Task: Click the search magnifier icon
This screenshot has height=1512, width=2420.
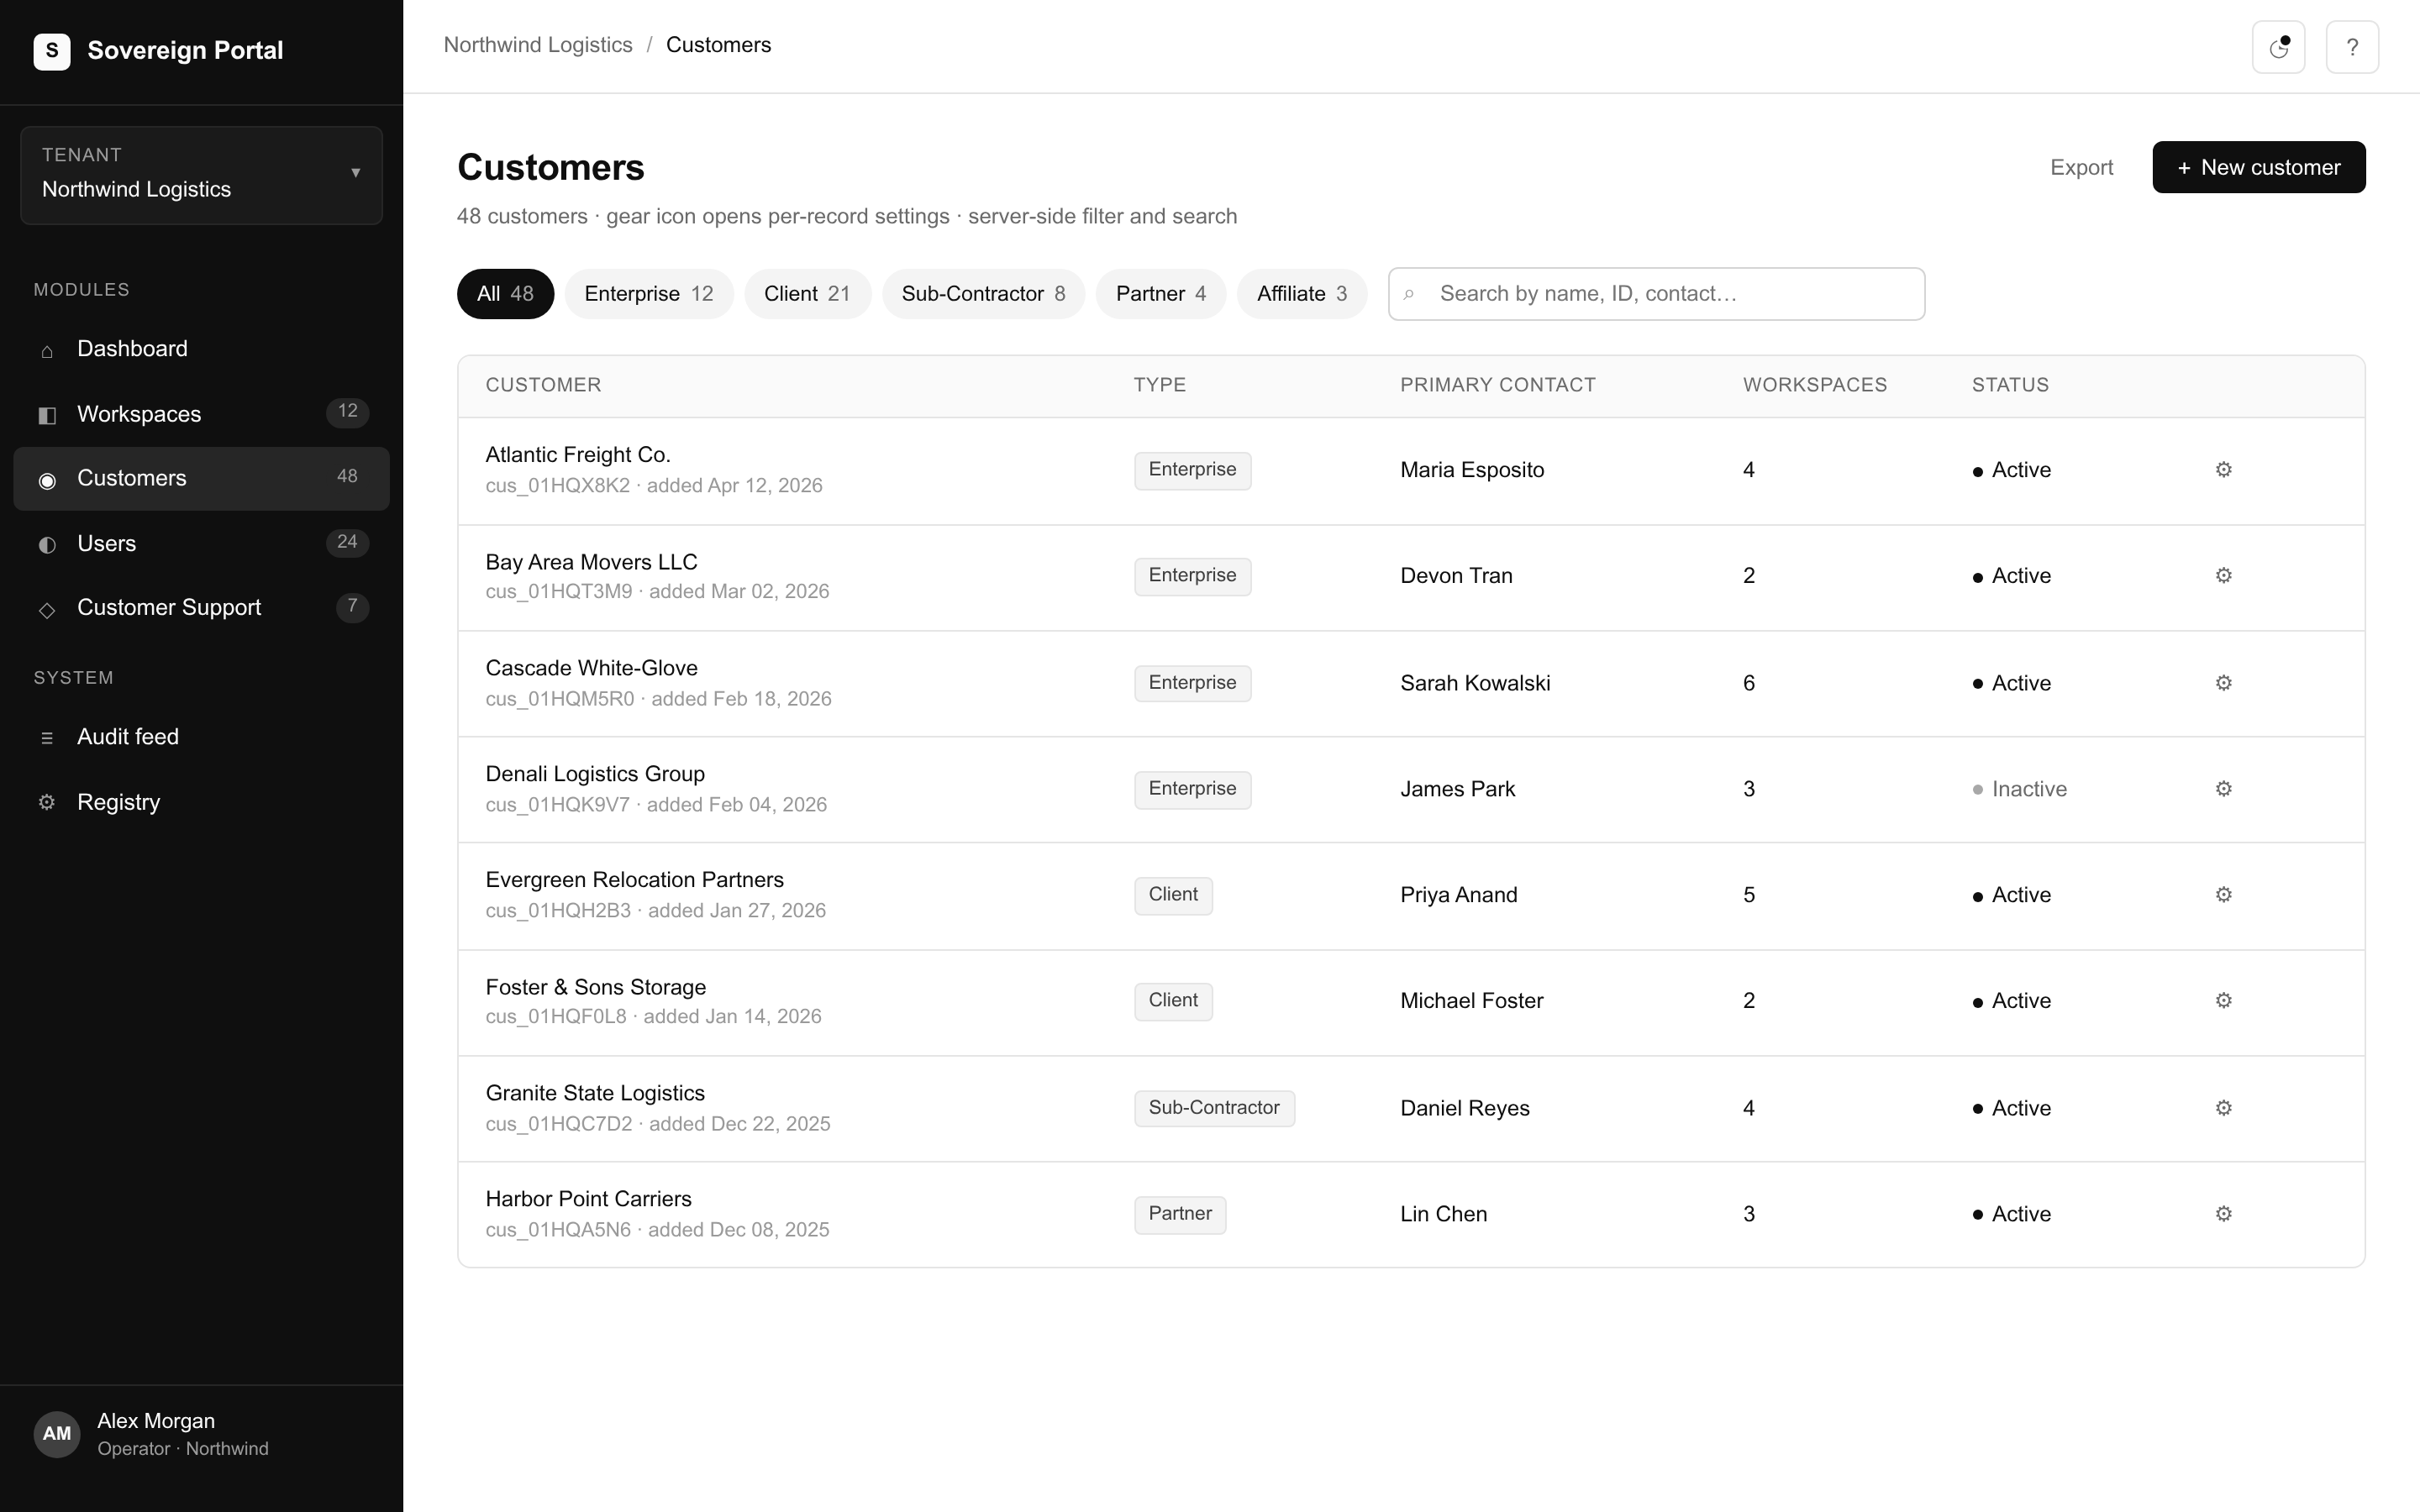Action: click(1409, 294)
